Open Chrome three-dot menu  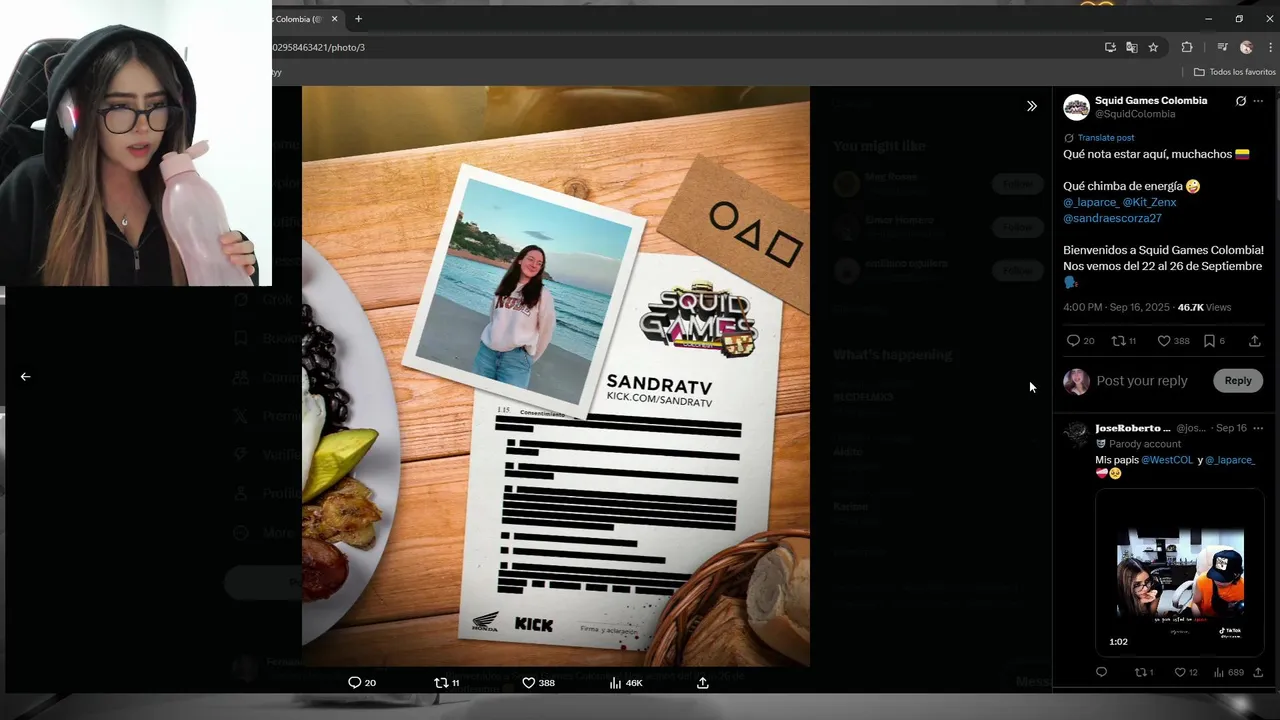pos(1270,47)
